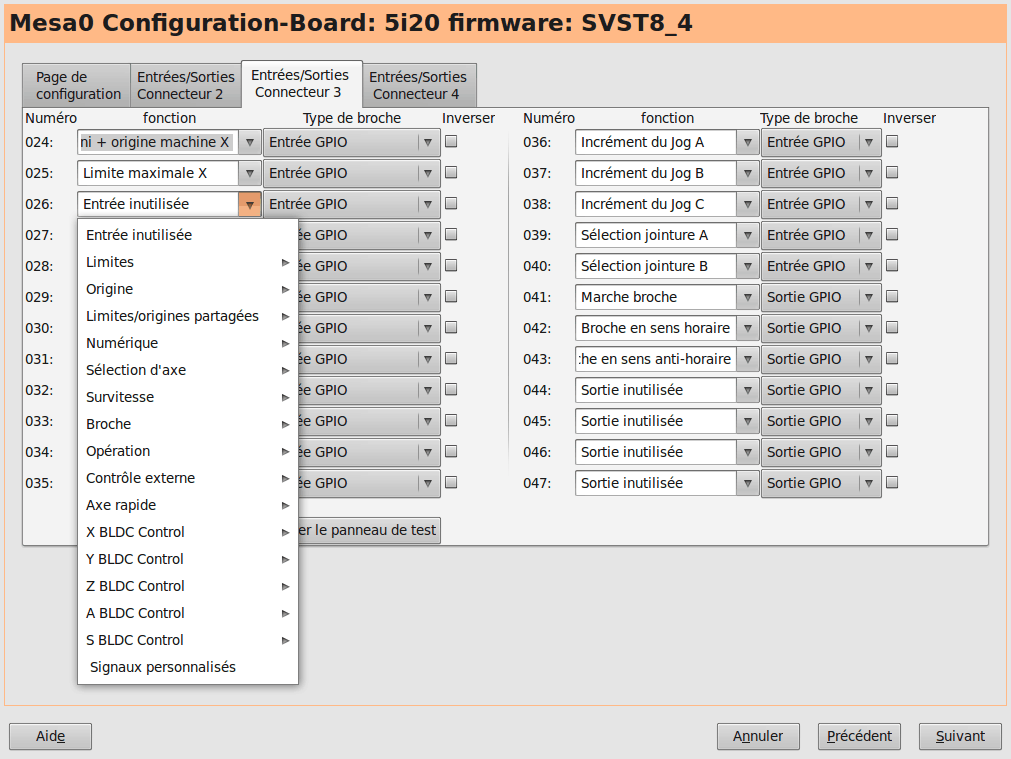The image size is (1011, 759).
Task: Open pin type dropdown for pin 025
Action: point(352,173)
